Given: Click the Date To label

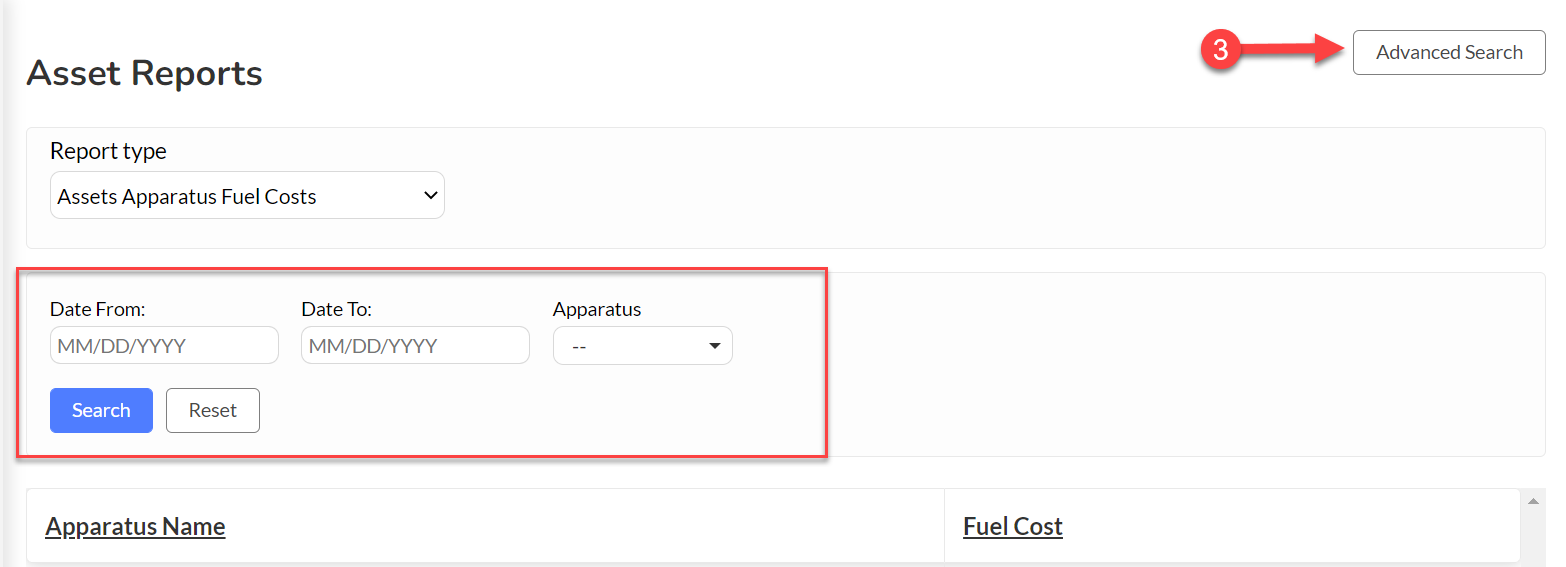Looking at the screenshot, I should pos(336,309).
